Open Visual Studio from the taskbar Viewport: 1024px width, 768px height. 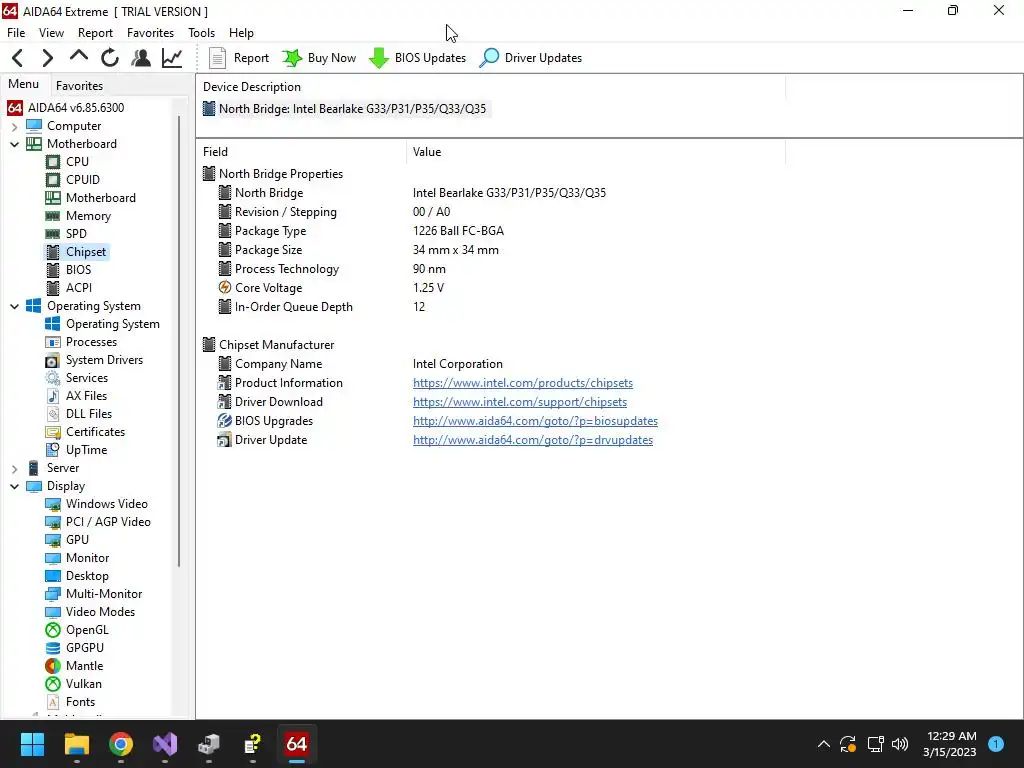(x=165, y=744)
